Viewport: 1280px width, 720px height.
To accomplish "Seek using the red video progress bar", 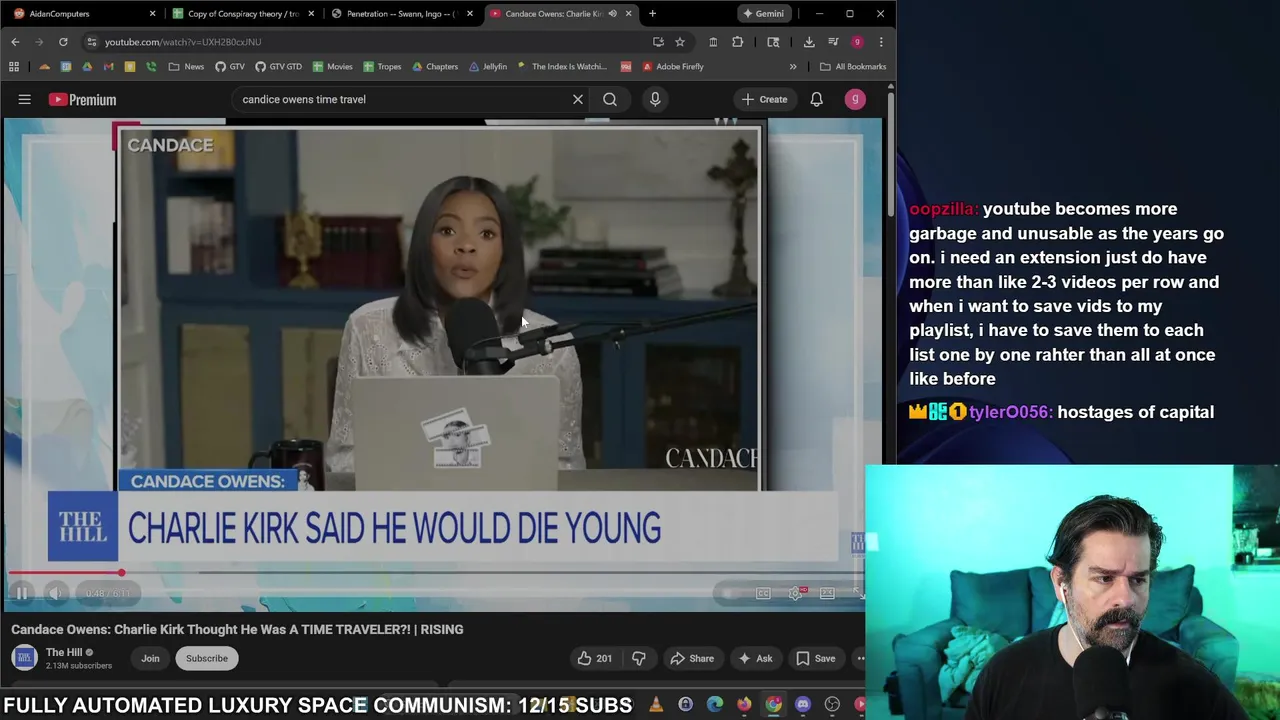I will point(437,573).
